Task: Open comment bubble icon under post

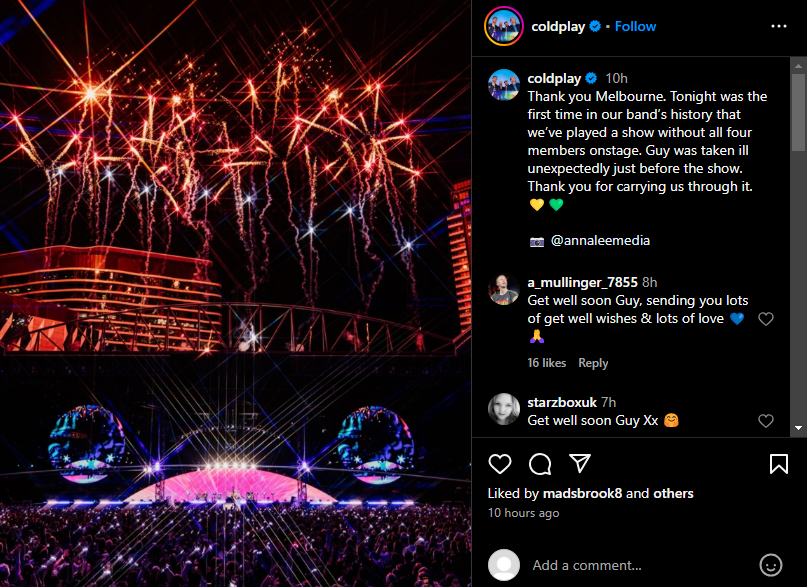Action: click(540, 464)
